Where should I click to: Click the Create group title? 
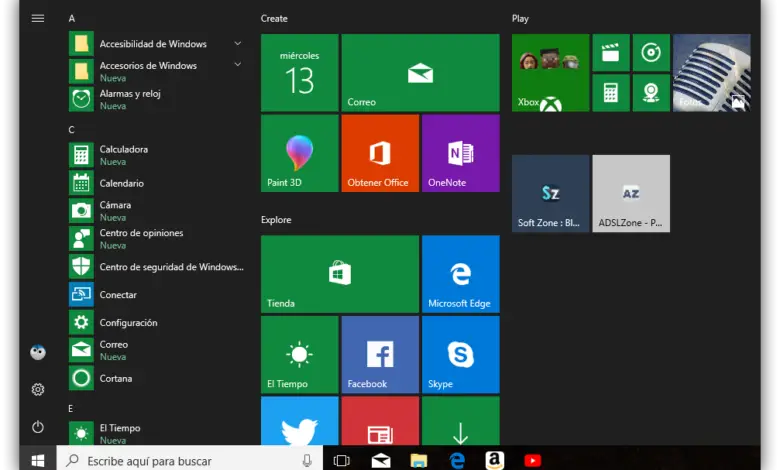click(x=274, y=18)
